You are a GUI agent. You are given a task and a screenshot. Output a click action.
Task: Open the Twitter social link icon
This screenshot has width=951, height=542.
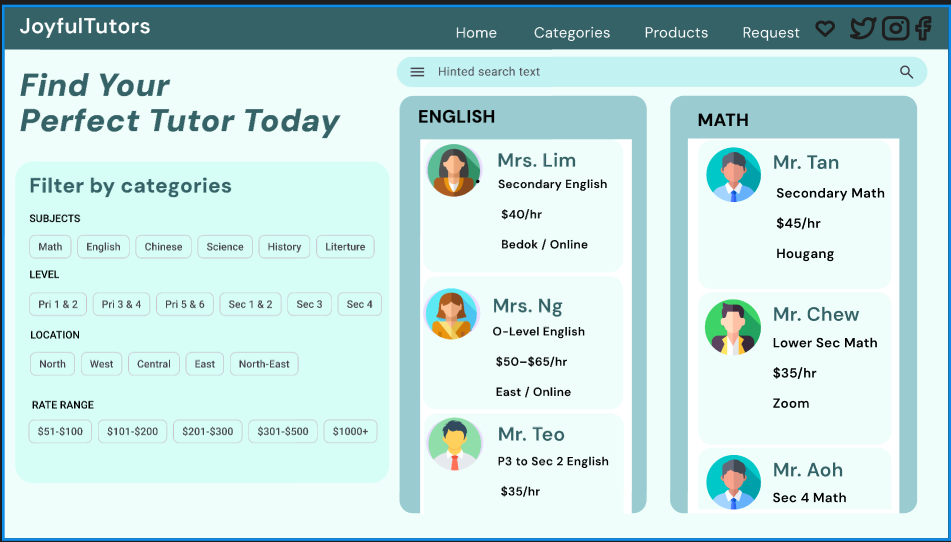(862, 29)
